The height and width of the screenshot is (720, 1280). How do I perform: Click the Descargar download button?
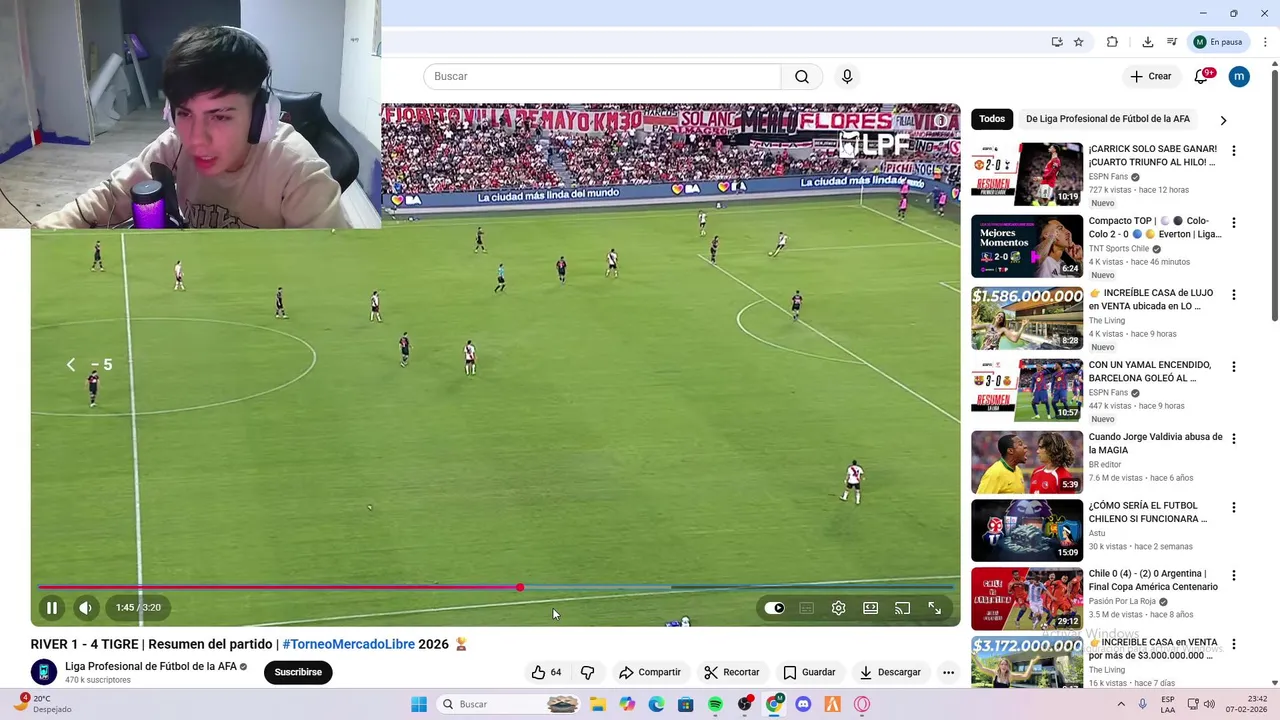[x=890, y=672]
